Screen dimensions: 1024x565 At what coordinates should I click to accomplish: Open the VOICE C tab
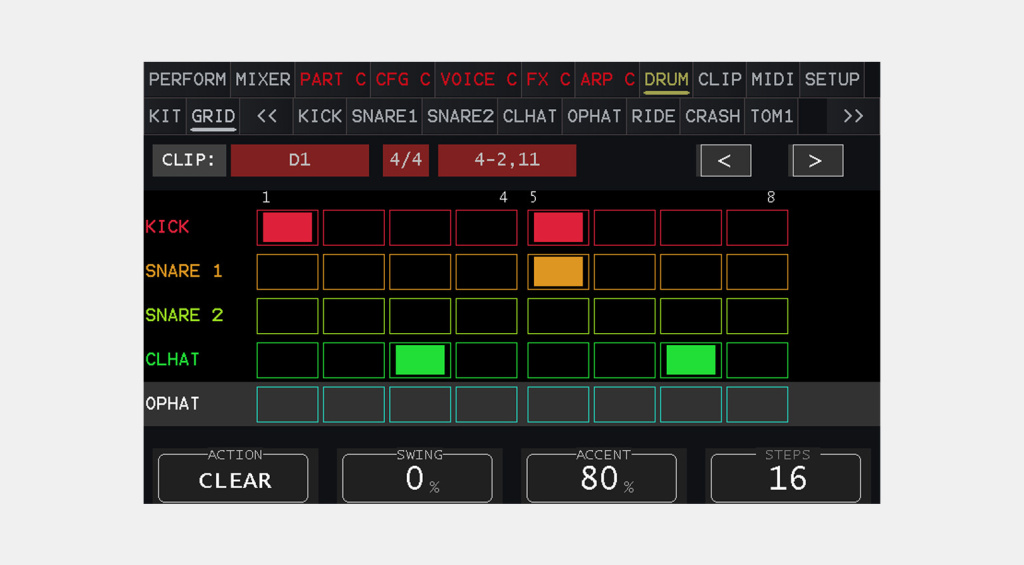coord(478,80)
